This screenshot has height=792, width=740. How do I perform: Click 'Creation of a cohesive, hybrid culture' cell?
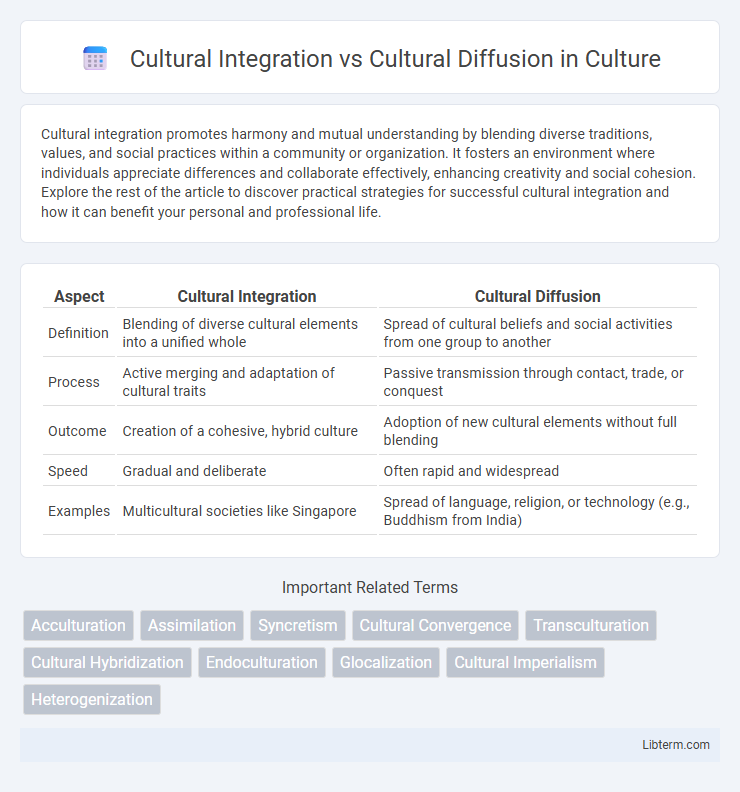point(246,431)
